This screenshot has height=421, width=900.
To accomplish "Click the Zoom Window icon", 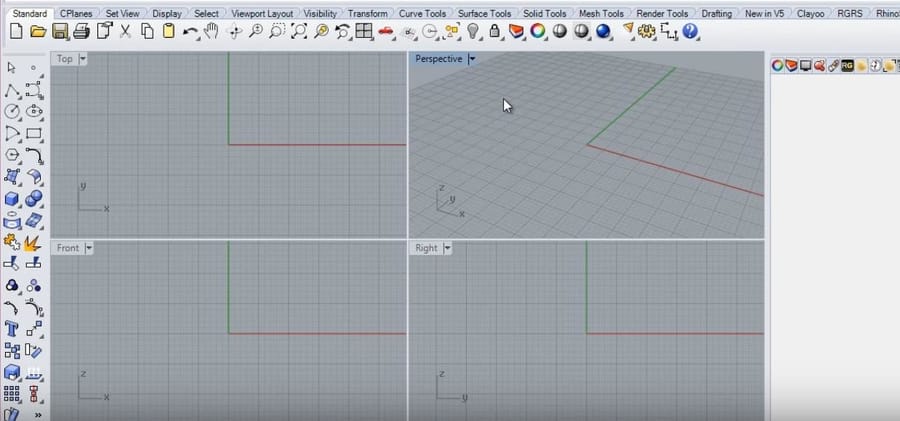I will [277, 31].
